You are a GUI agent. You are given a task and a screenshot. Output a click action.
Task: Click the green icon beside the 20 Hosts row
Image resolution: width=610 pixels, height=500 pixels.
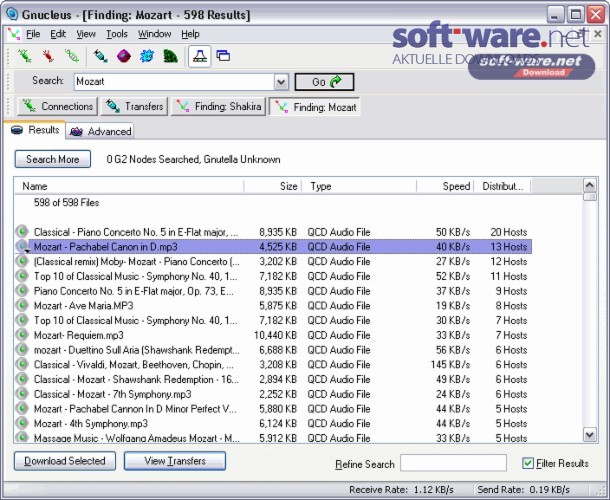tap(22, 232)
